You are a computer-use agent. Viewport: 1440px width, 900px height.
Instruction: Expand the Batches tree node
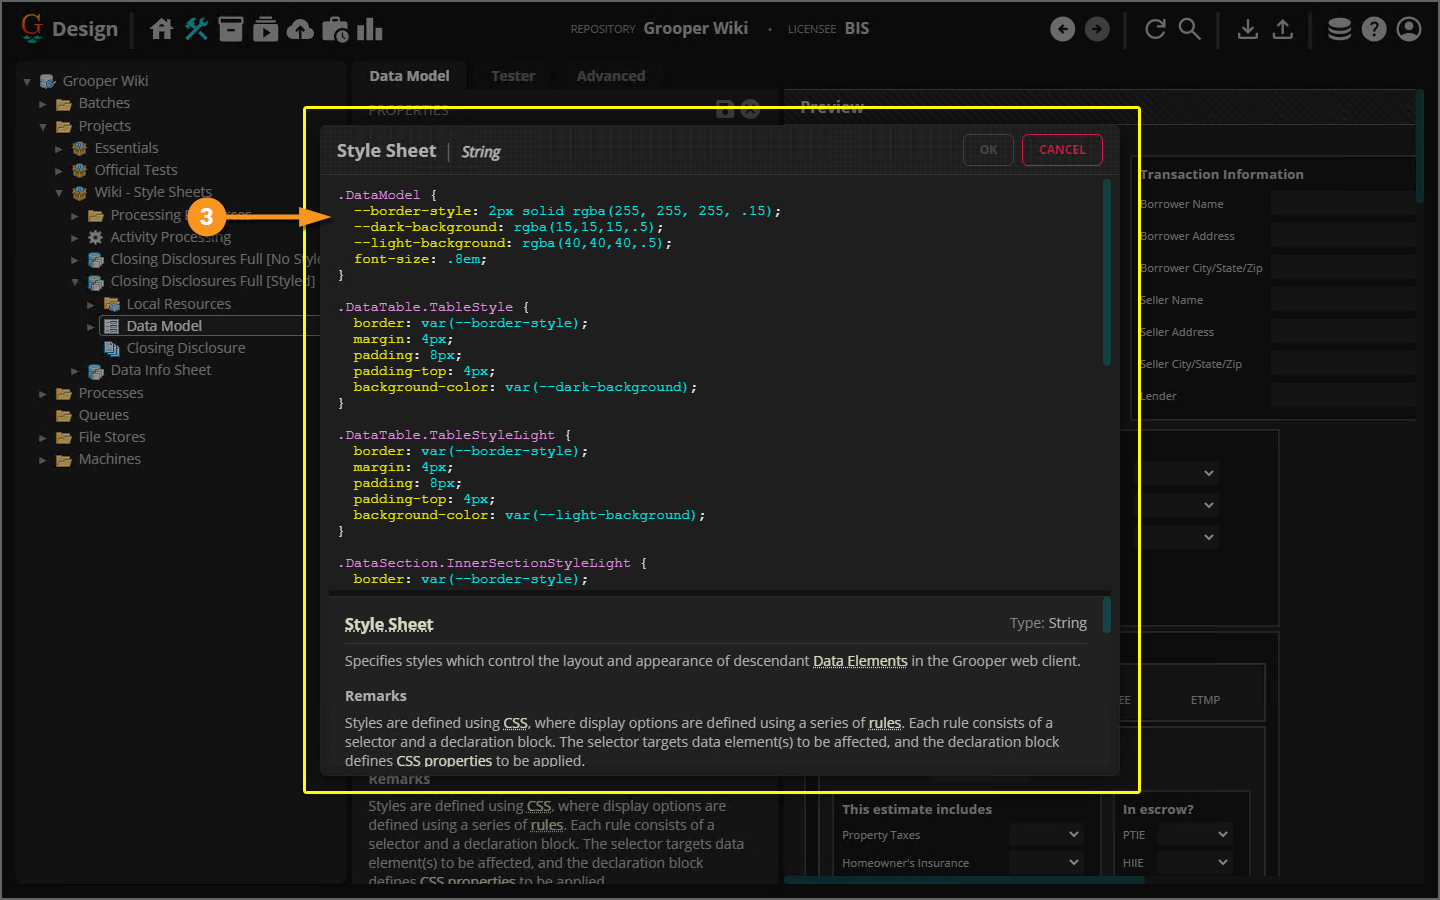click(43, 104)
